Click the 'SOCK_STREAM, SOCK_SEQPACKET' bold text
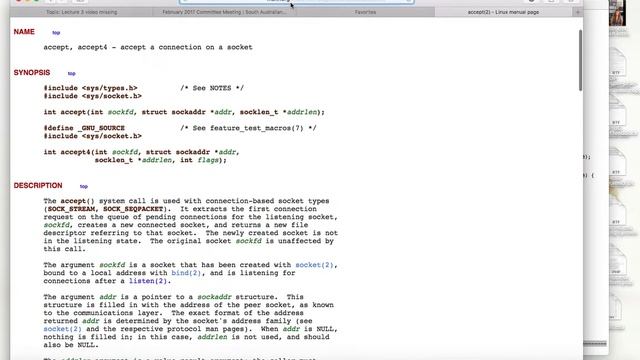Image resolution: width=640 pixels, height=360 pixels. click(105, 209)
